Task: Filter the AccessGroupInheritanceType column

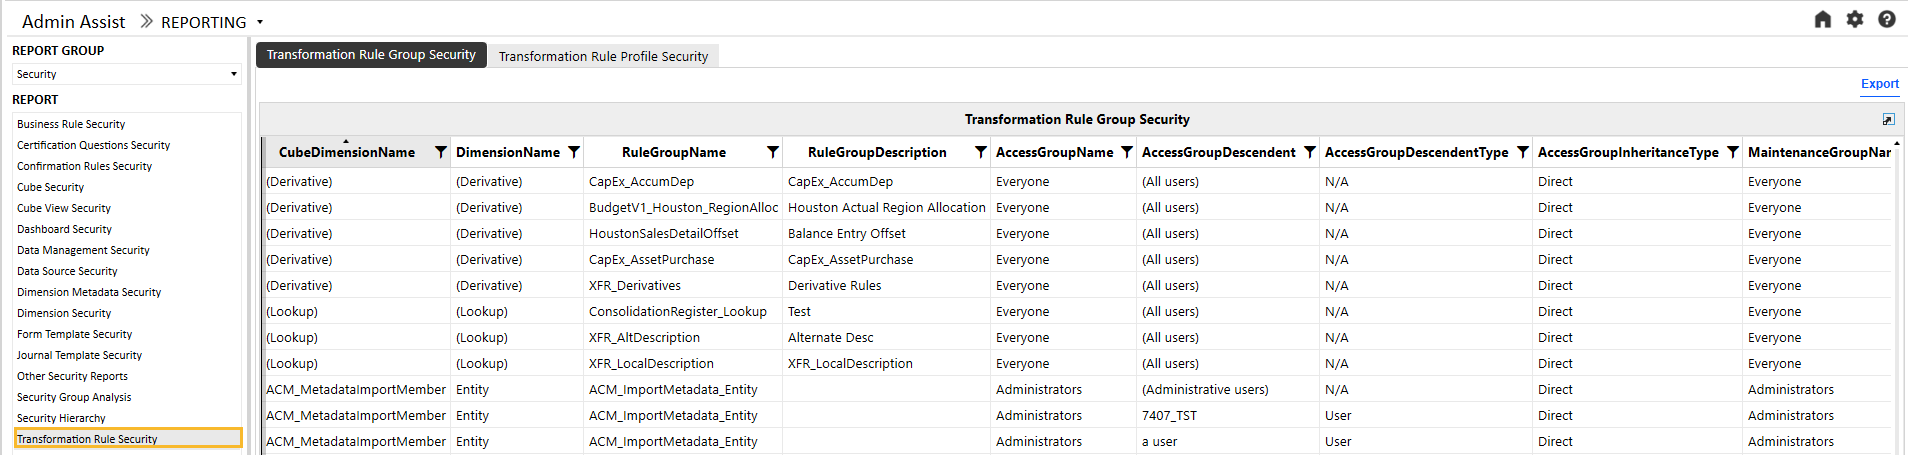Action: (1732, 152)
